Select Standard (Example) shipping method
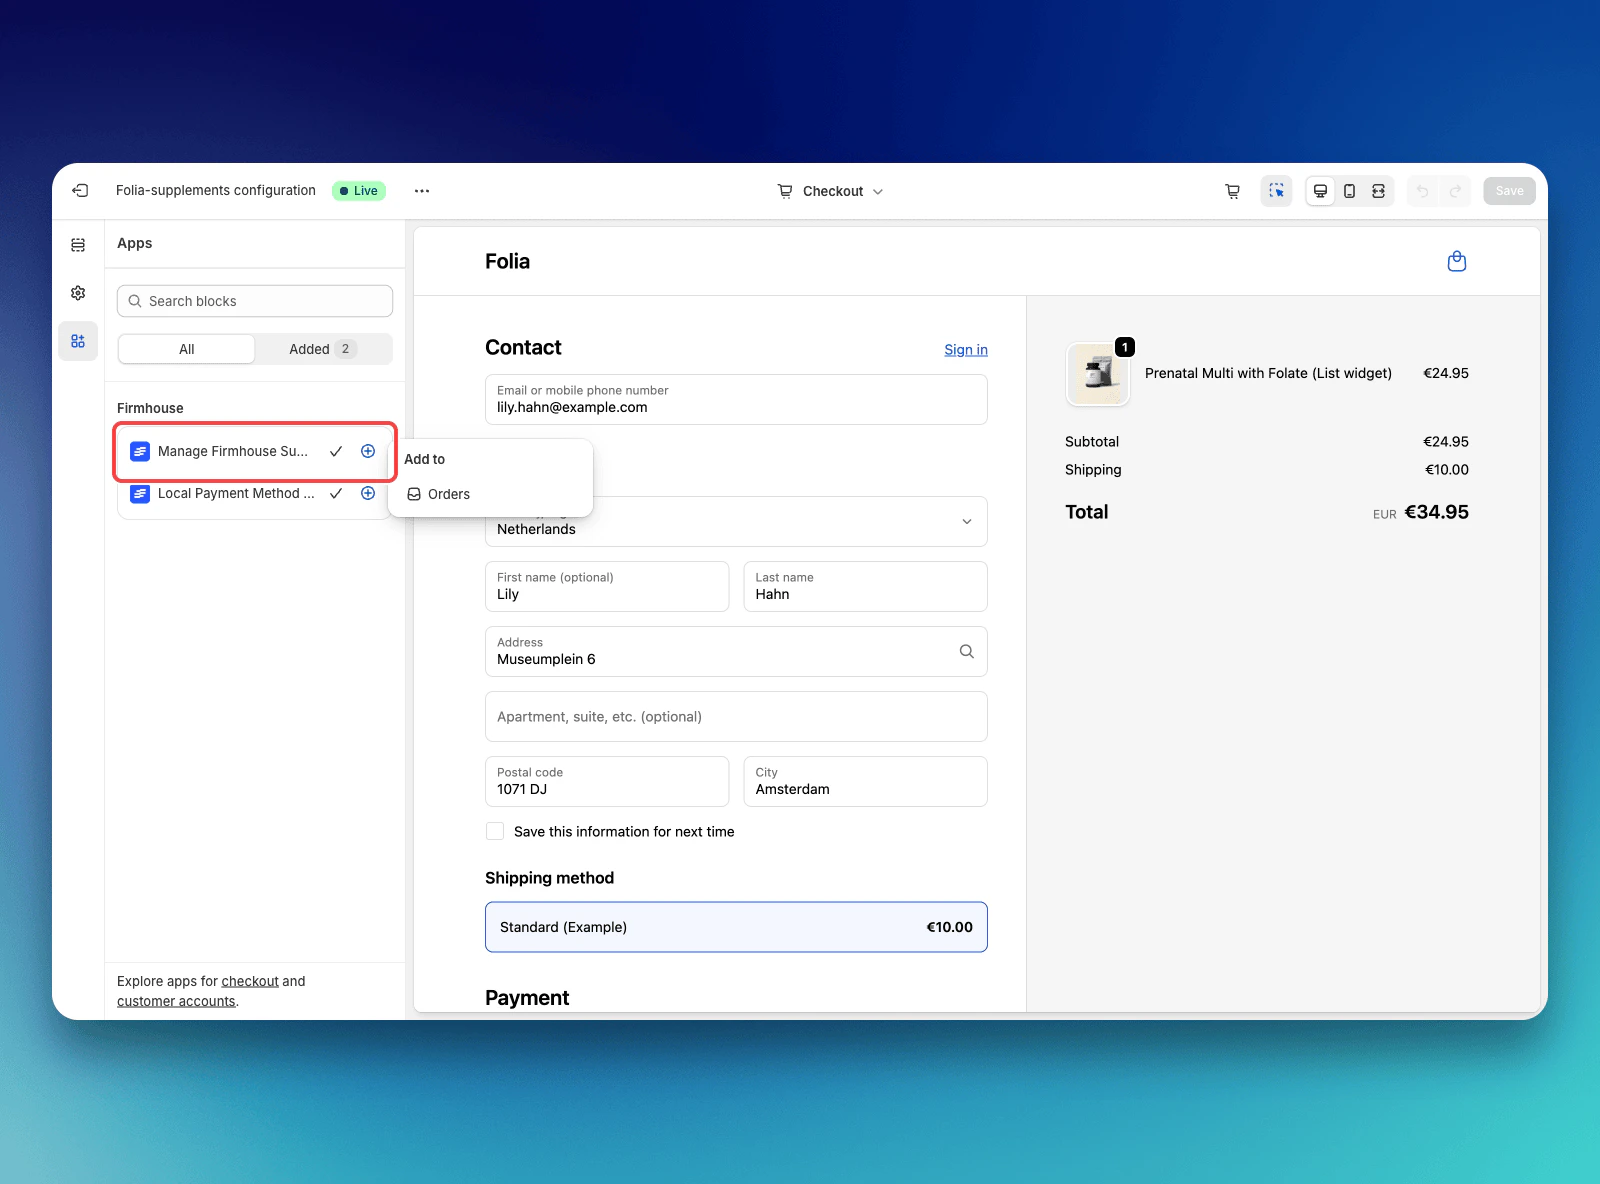The width and height of the screenshot is (1600, 1184). click(x=735, y=926)
